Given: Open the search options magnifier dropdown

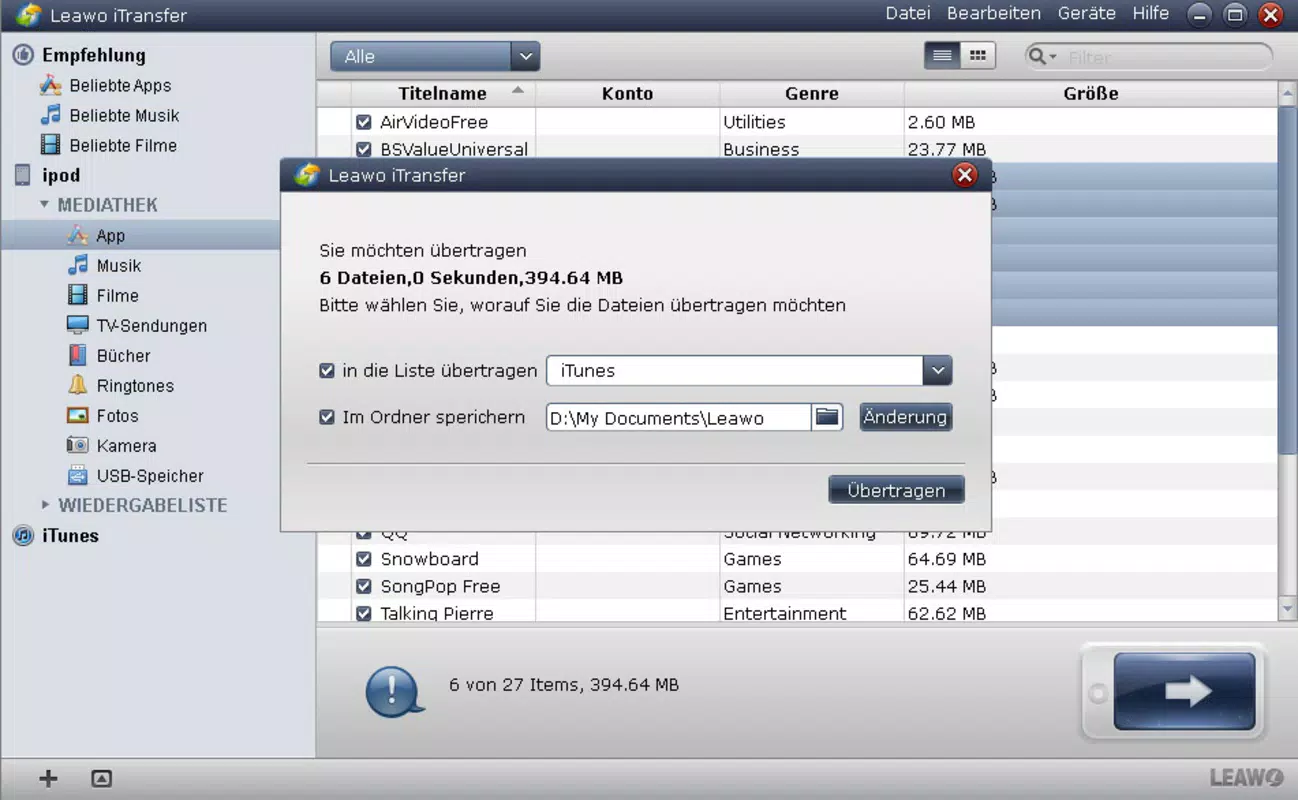Looking at the screenshot, I should [1043, 57].
